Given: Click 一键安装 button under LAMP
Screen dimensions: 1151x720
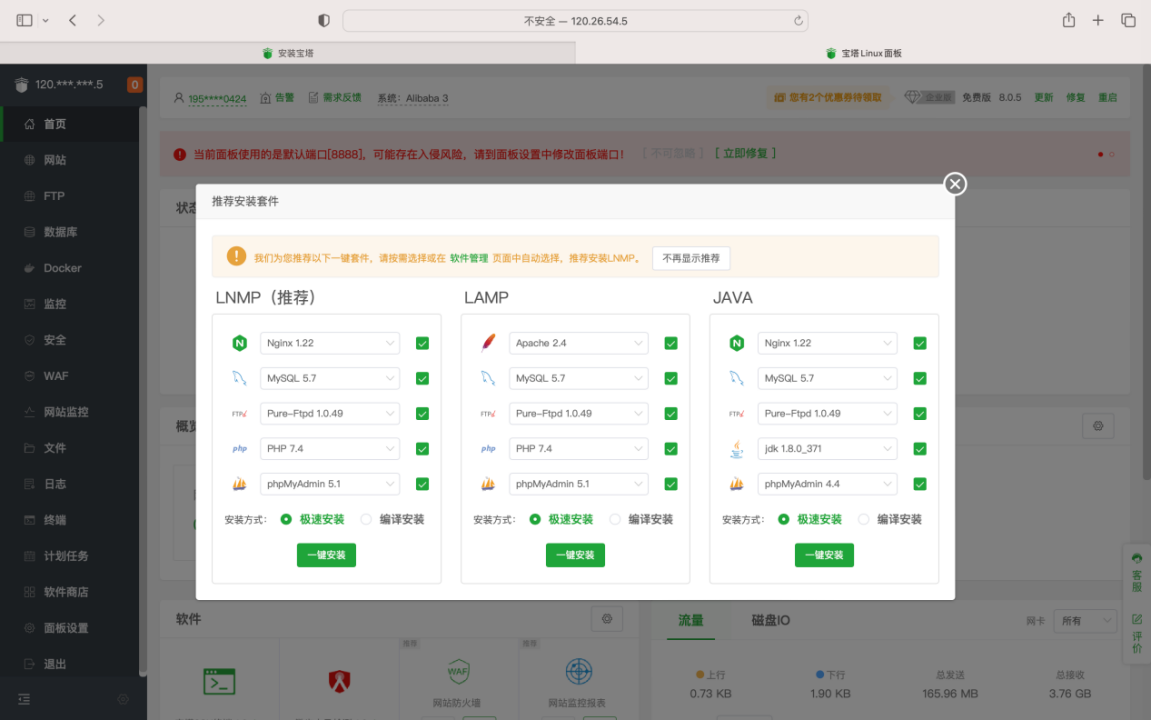Looking at the screenshot, I should pos(575,555).
